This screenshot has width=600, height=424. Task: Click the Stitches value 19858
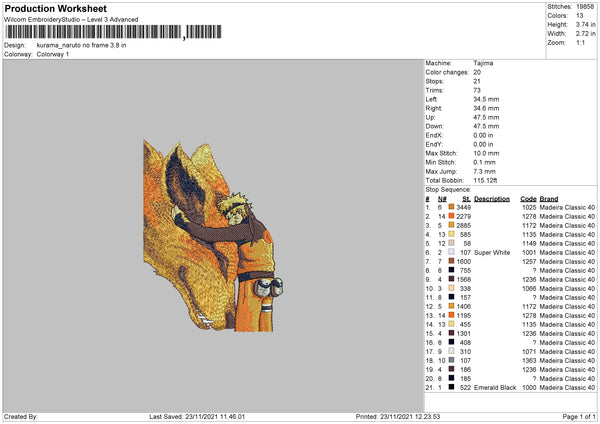click(x=585, y=7)
